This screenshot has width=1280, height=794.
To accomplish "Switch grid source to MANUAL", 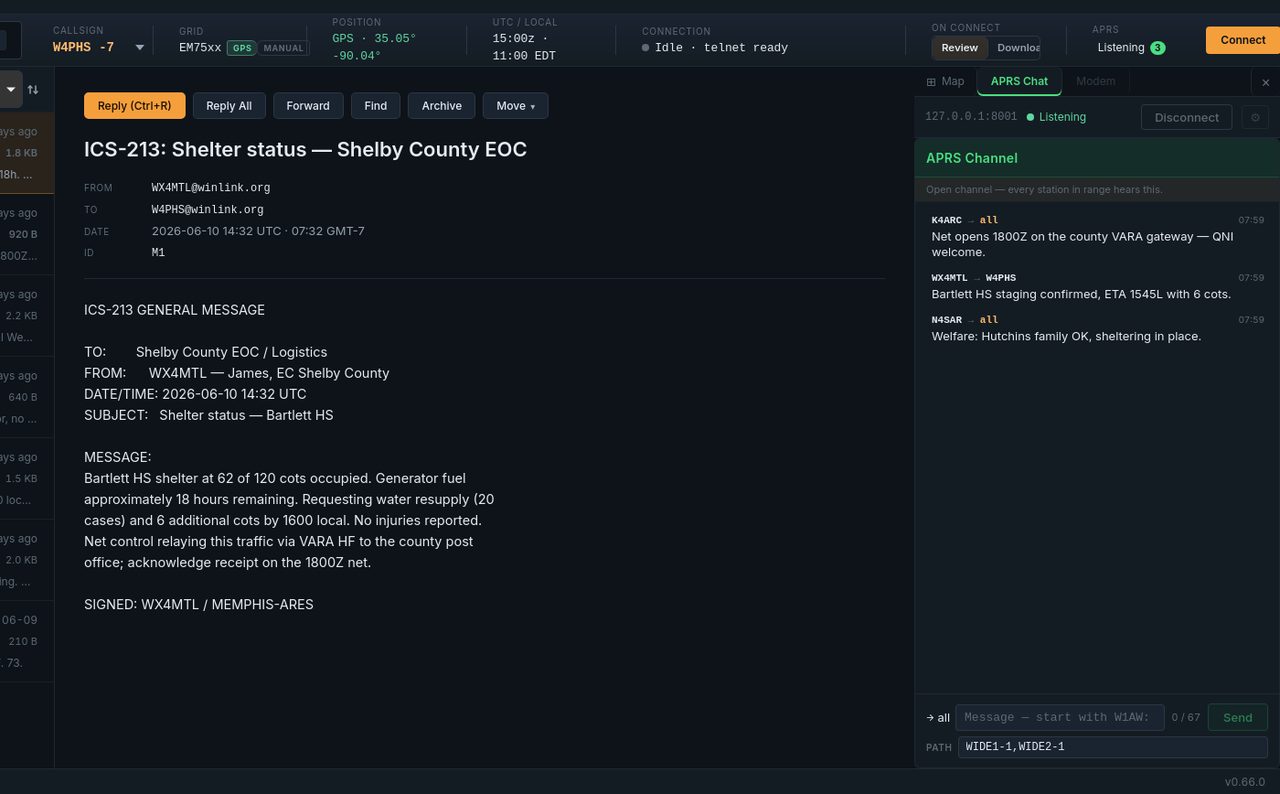I will tap(283, 48).
